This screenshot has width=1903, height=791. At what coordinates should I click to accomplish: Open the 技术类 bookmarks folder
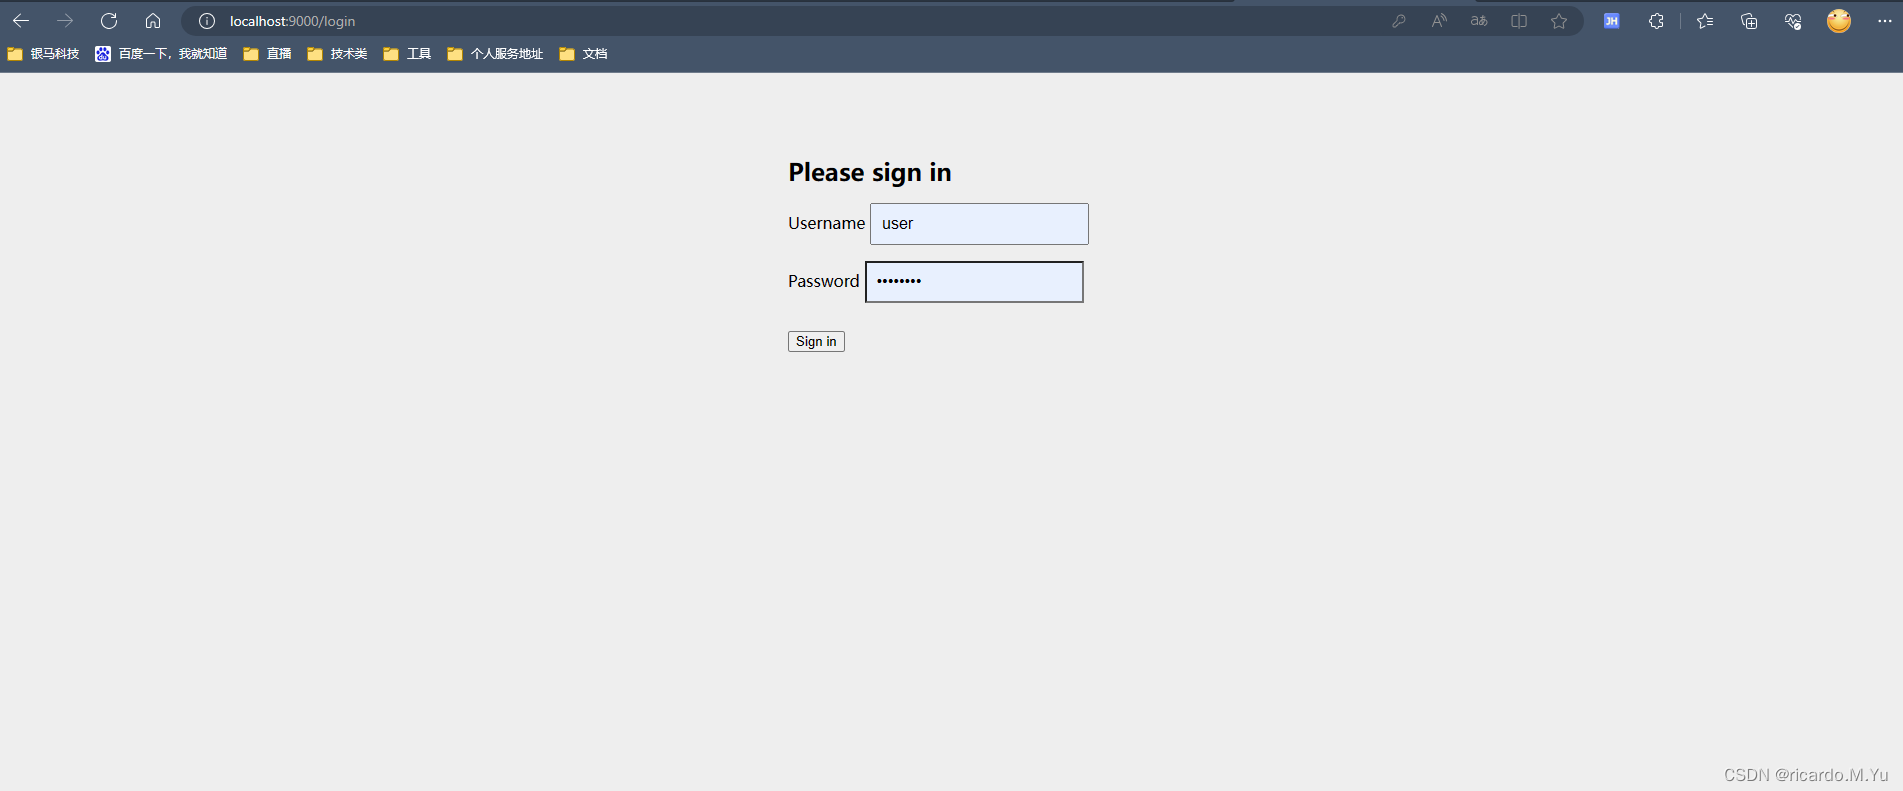click(x=337, y=54)
